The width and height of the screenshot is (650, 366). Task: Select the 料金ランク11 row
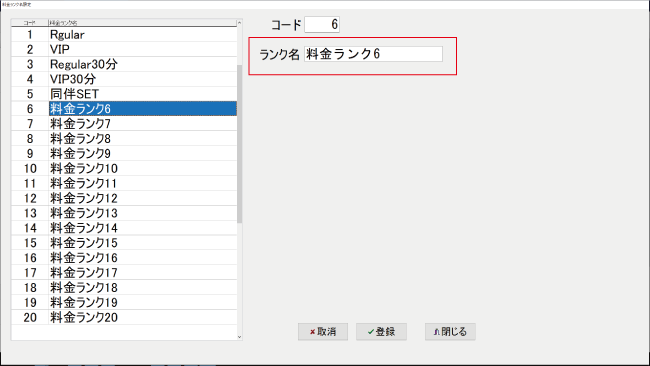[124, 183]
